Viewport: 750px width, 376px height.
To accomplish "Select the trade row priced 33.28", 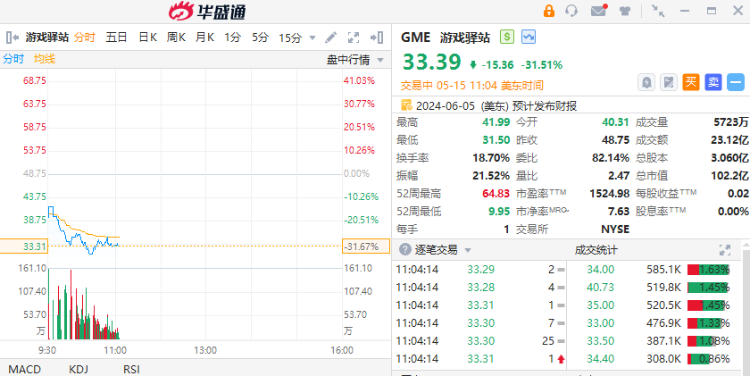I will pos(480,287).
